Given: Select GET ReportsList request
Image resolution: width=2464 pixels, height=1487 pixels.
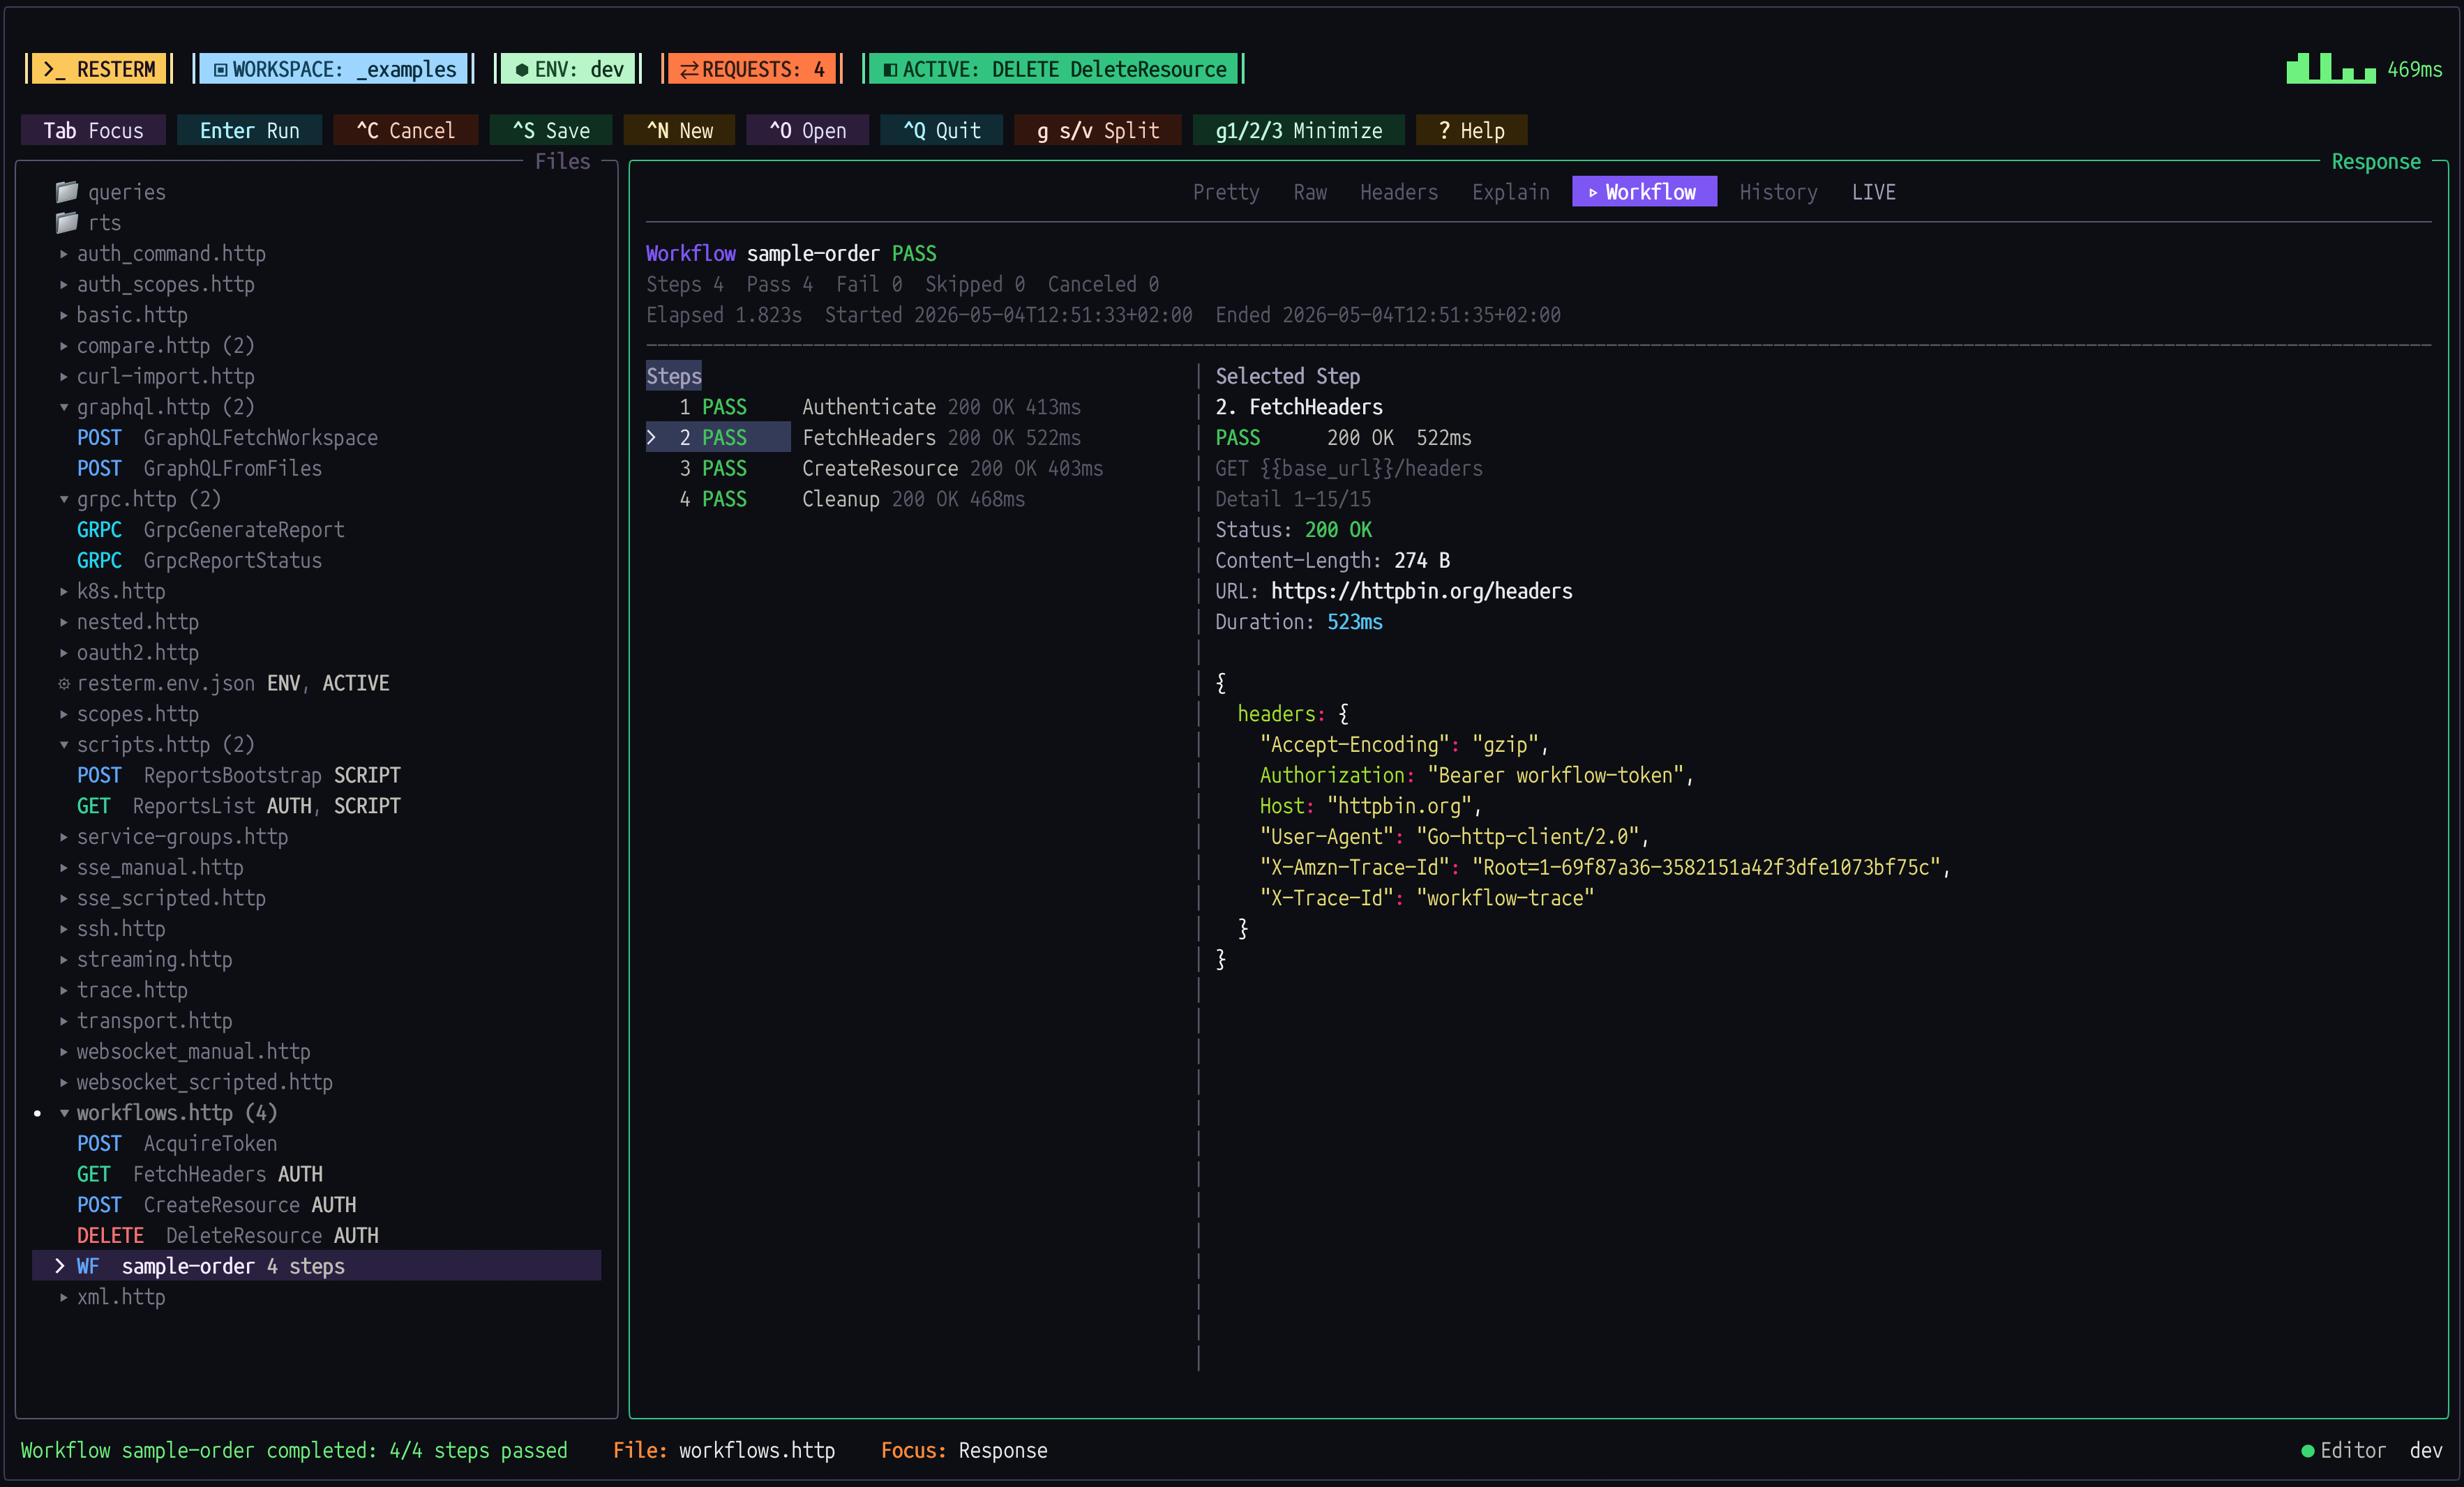Looking at the screenshot, I should 238,806.
